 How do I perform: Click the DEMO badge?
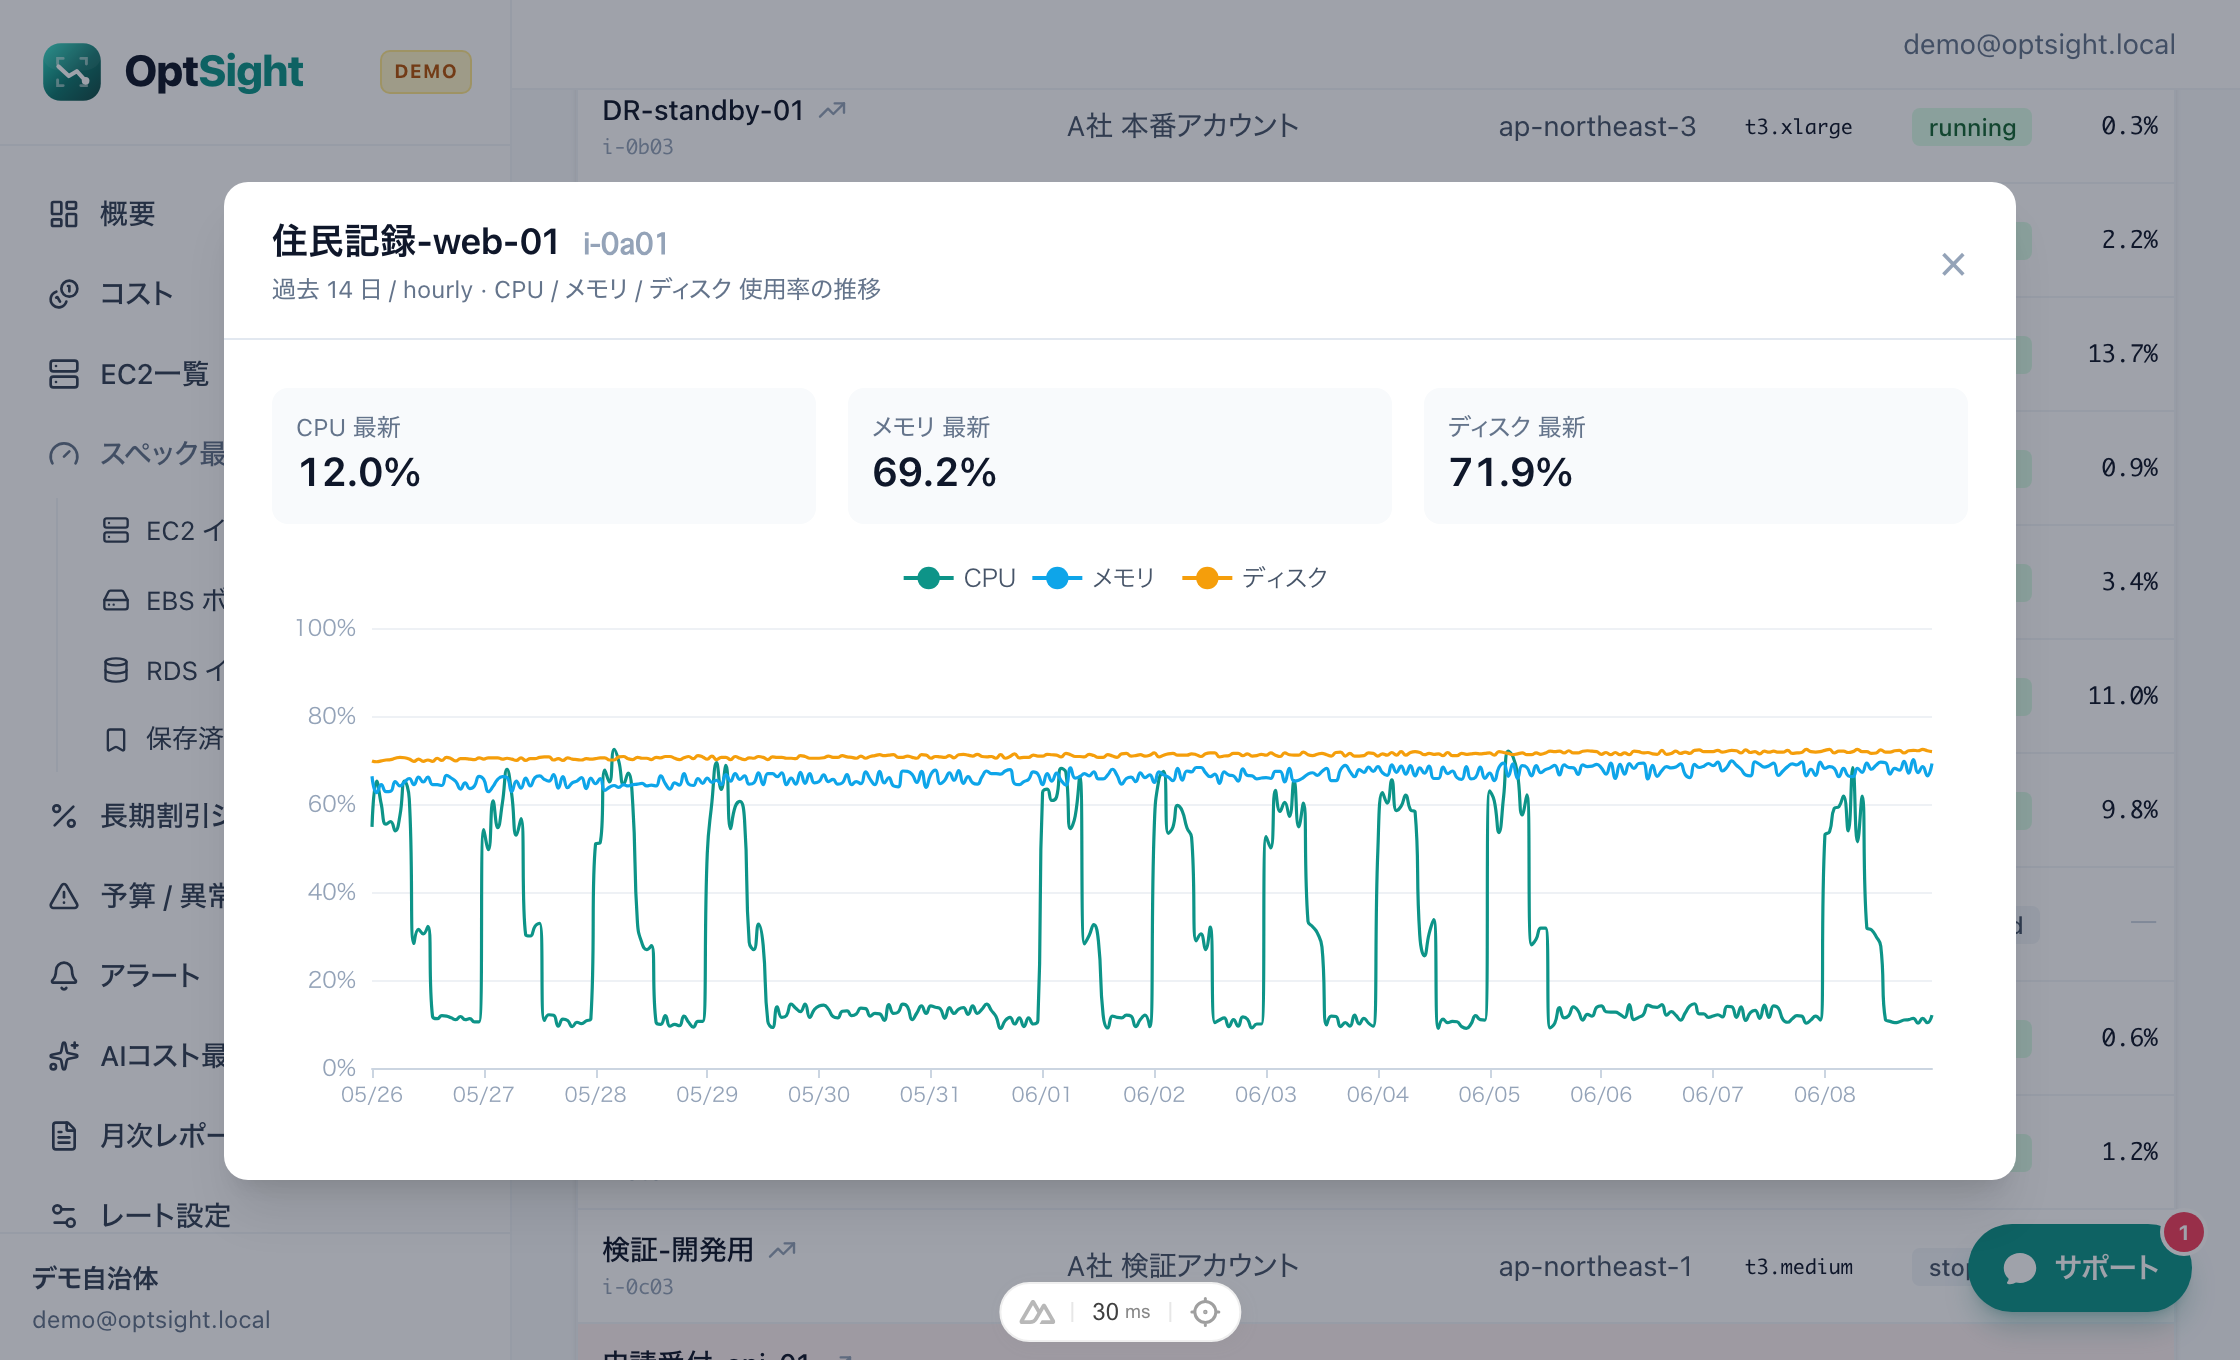click(426, 72)
